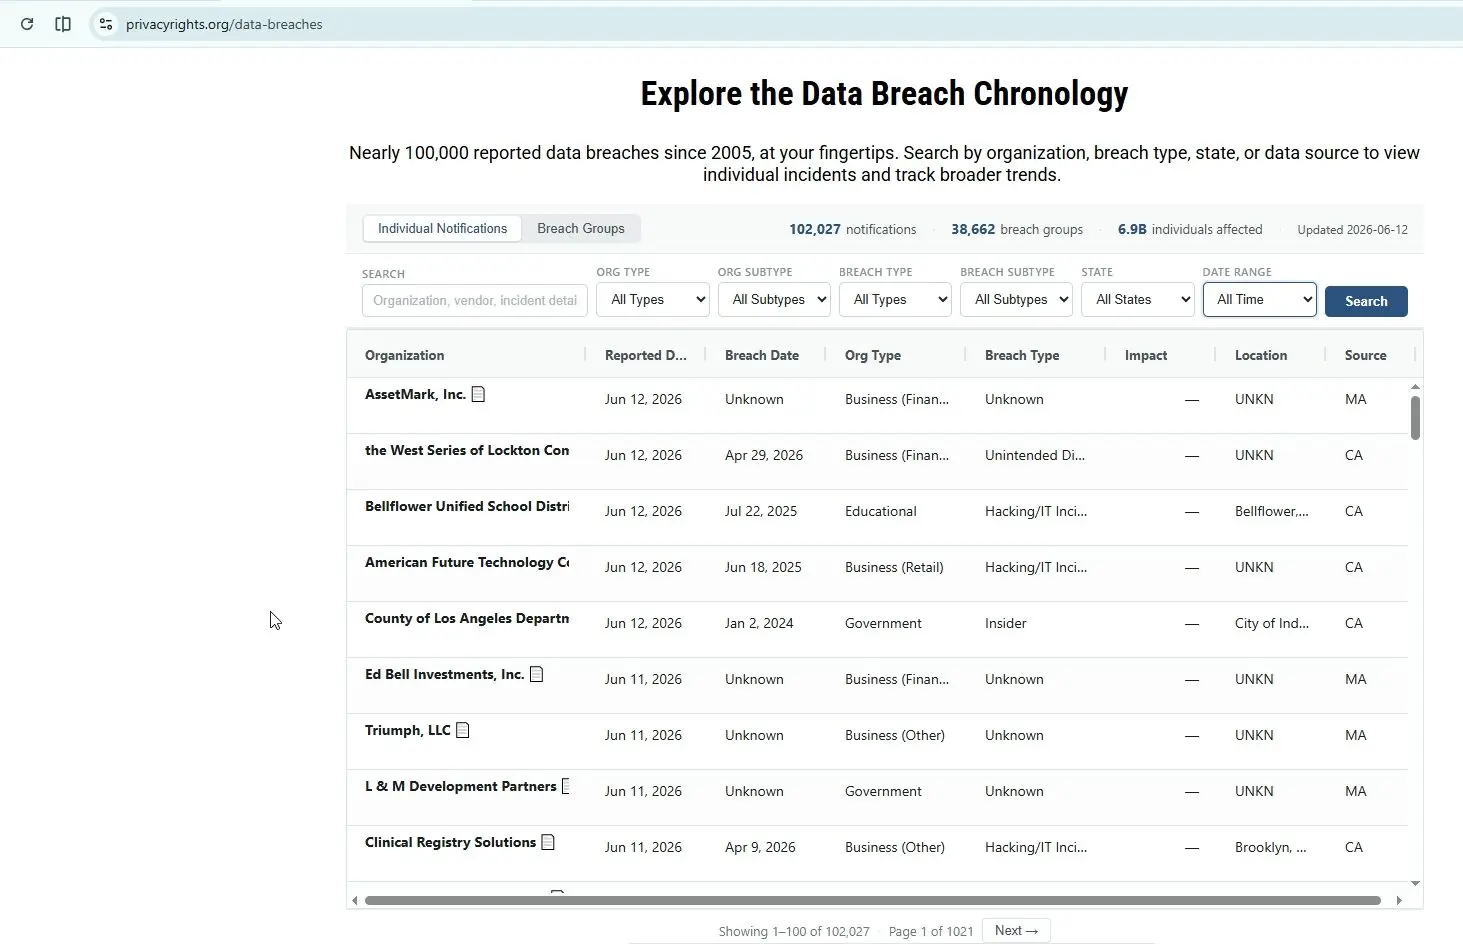Sort by Impact column header
The width and height of the screenshot is (1463, 944).
click(1146, 355)
